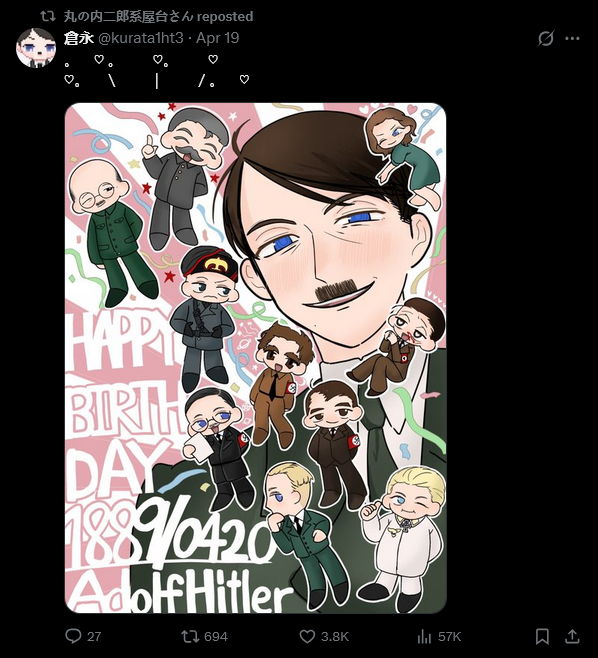Click the 57K views count
Viewport: 598px width, 658px height.
[449, 637]
